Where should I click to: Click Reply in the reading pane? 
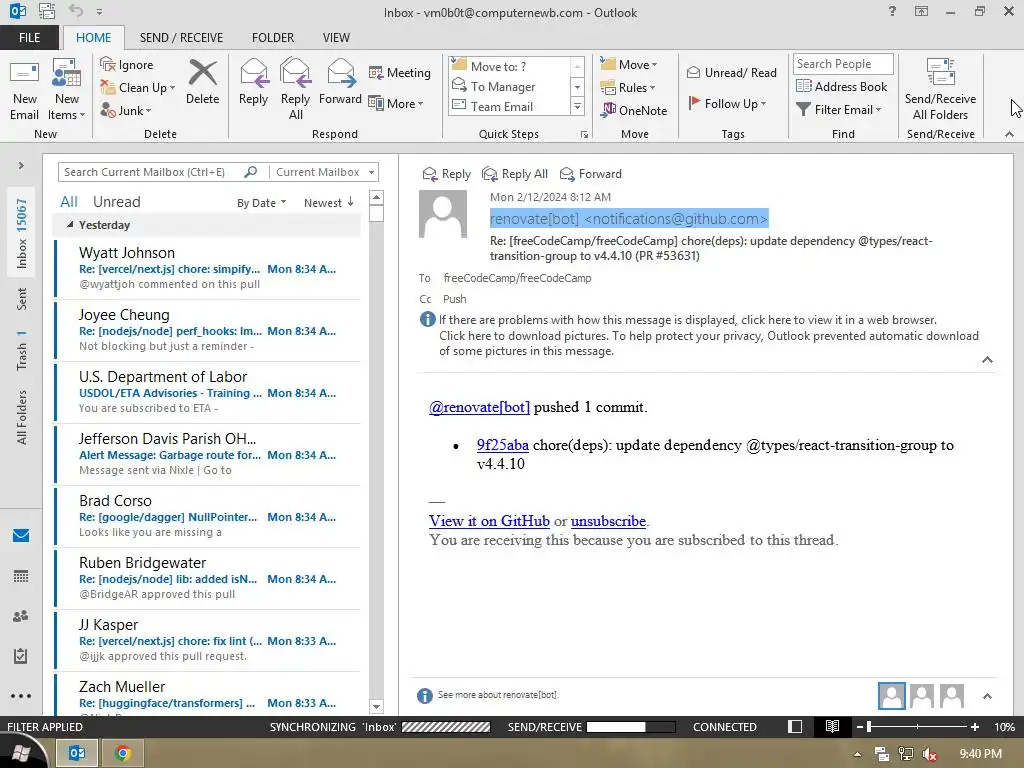(447, 174)
